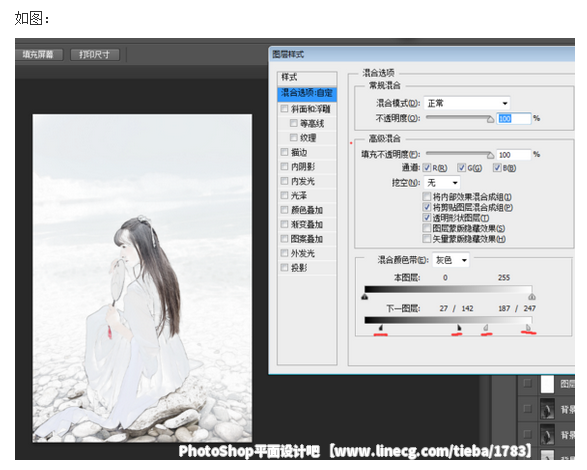587x470 pixels.
Task: Toggle 将剪贴图层混合成组 checkbox
Action: pos(426,207)
